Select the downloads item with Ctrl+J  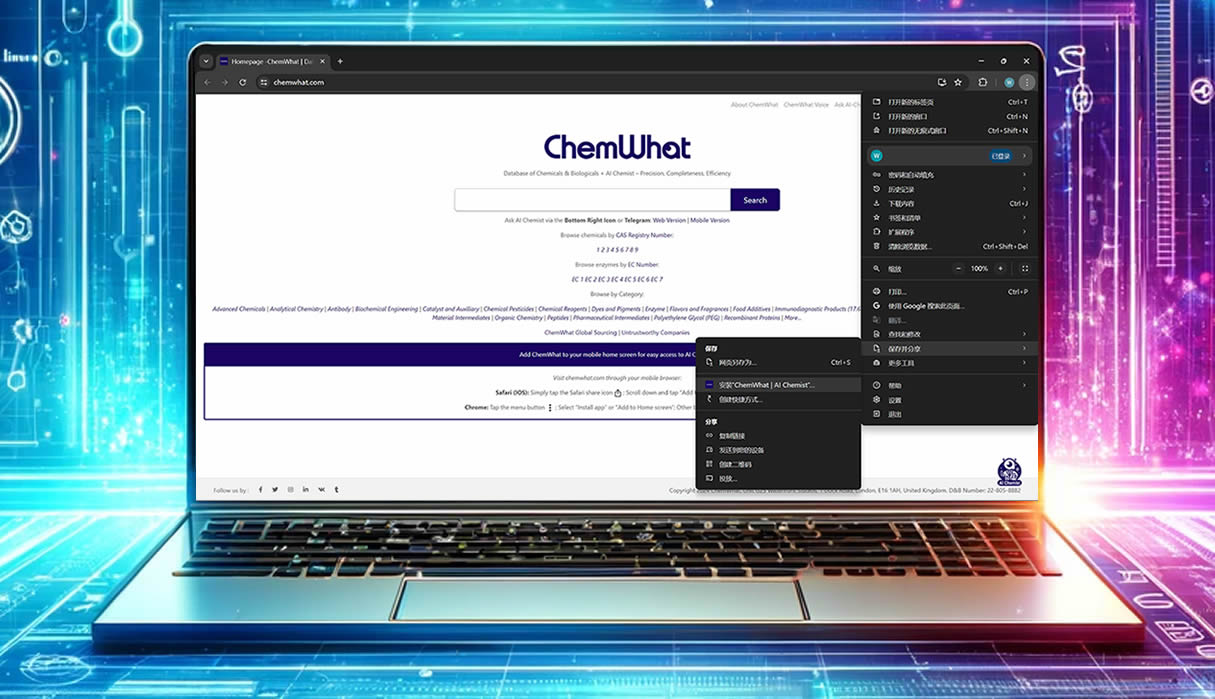pos(950,203)
